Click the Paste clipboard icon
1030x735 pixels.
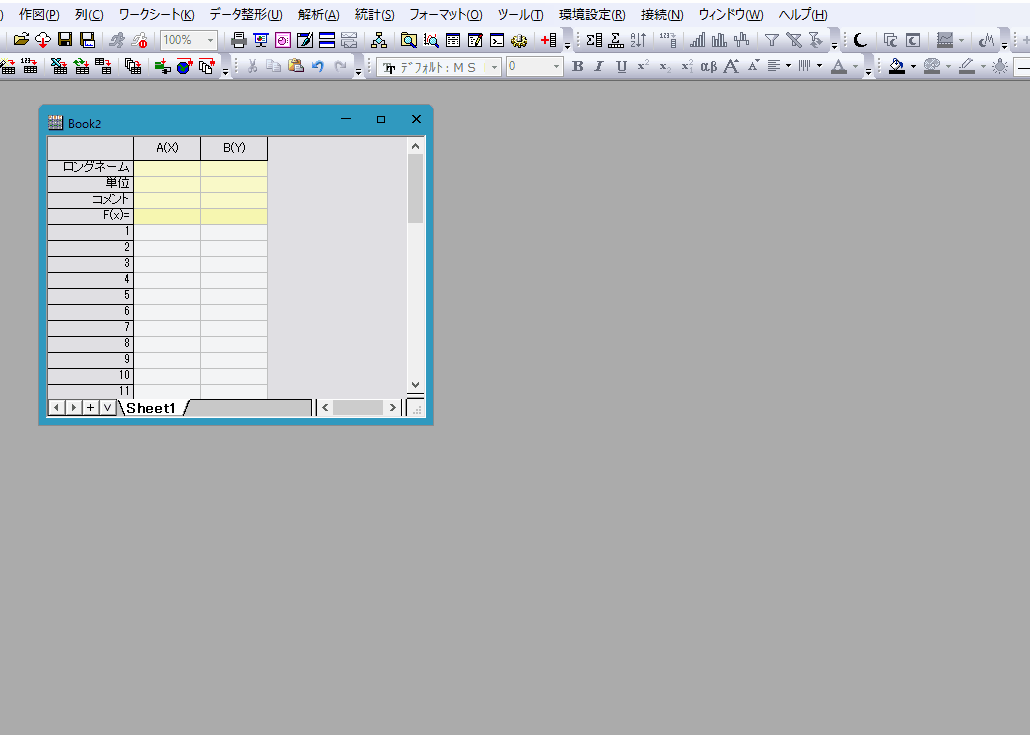pos(295,66)
